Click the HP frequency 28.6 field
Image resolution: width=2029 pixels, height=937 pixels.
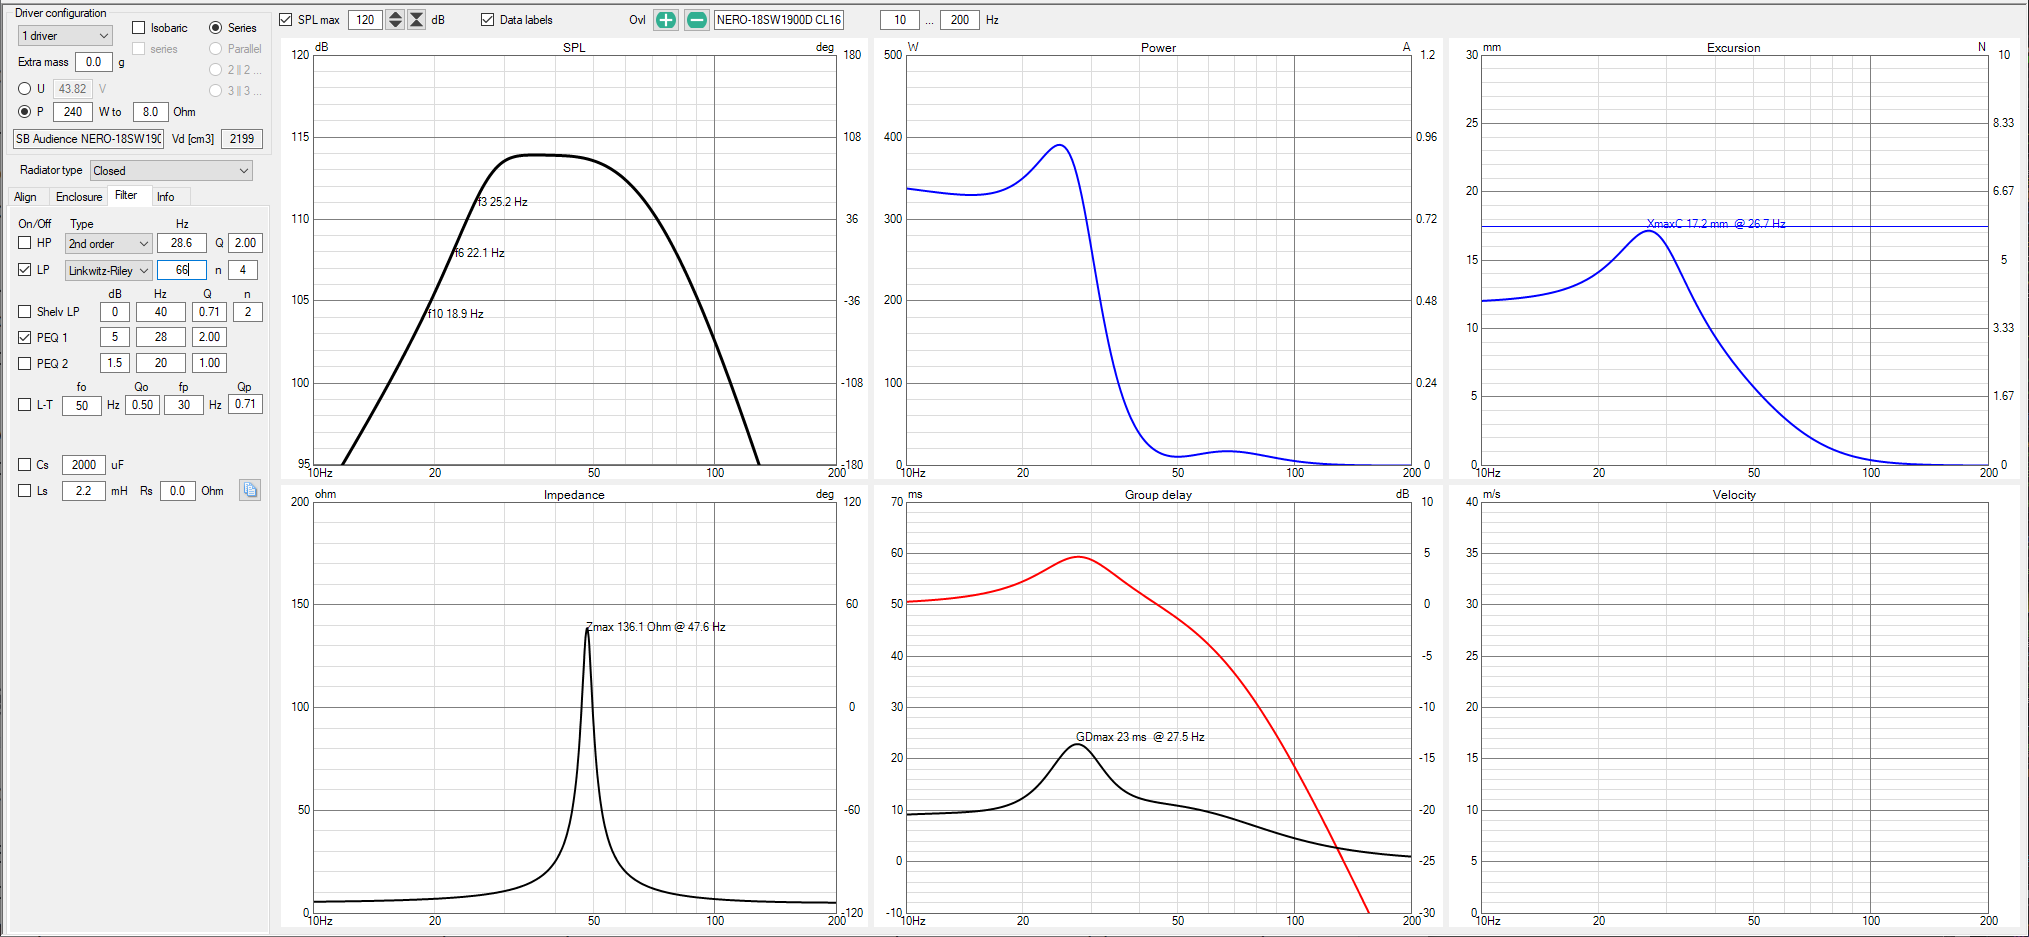pyautogui.click(x=182, y=243)
